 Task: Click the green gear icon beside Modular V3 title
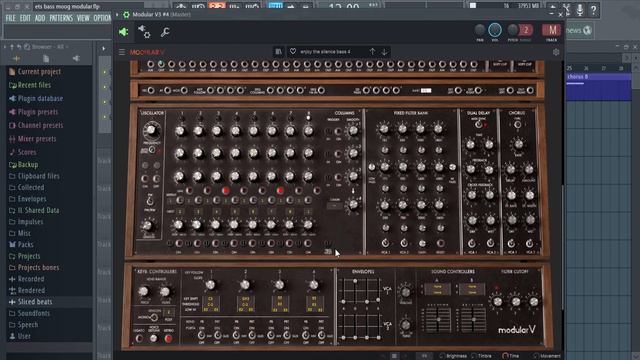(126, 15)
